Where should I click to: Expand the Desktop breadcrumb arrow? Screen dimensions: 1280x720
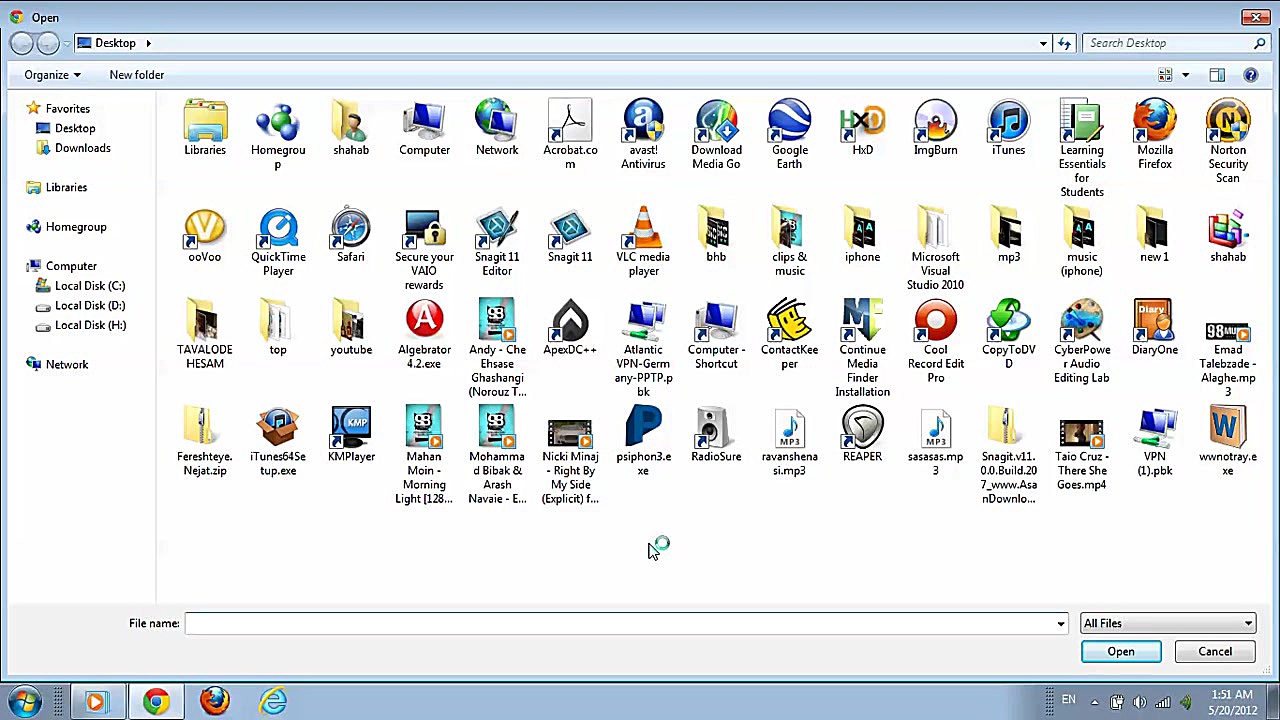148,43
